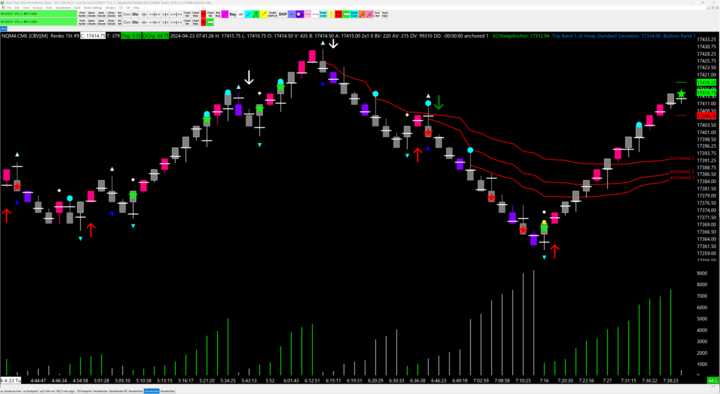Viewport: 720px width, 394px height.
Task: Select the orange line drawing tool
Action: 362,14
